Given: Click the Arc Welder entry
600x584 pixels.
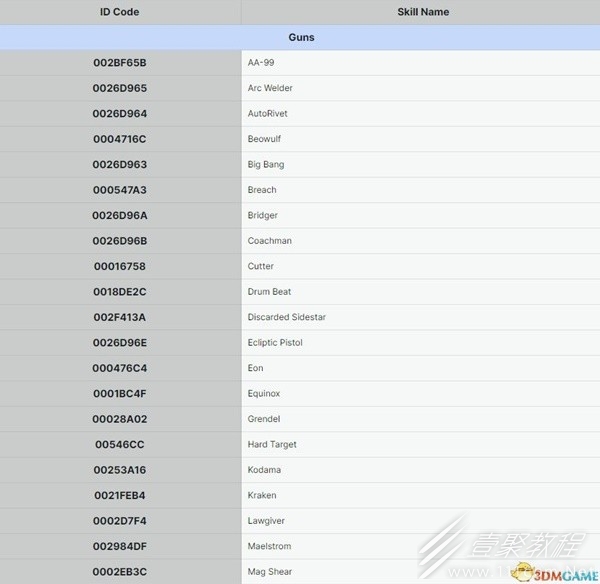Looking at the screenshot, I should (270, 88).
